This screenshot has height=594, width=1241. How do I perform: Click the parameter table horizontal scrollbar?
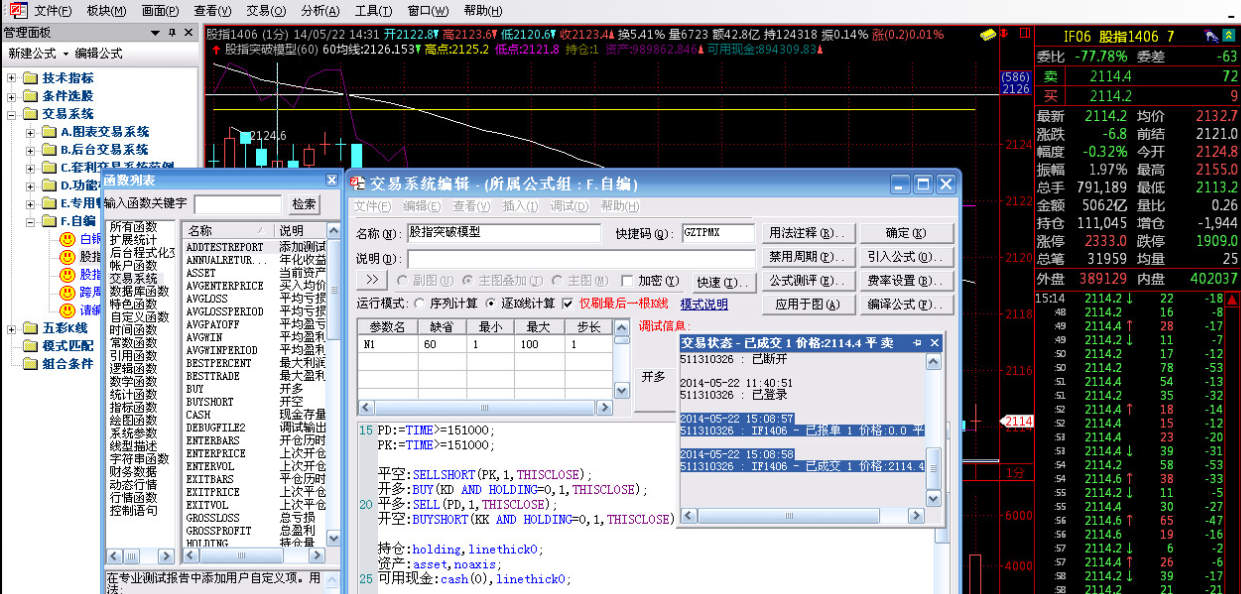click(x=484, y=407)
